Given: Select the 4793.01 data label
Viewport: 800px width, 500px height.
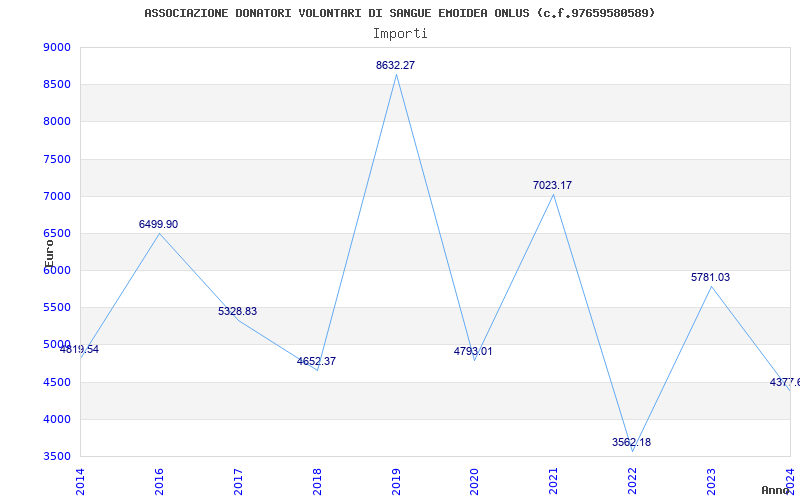Looking at the screenshot, I should coord(473,352).
